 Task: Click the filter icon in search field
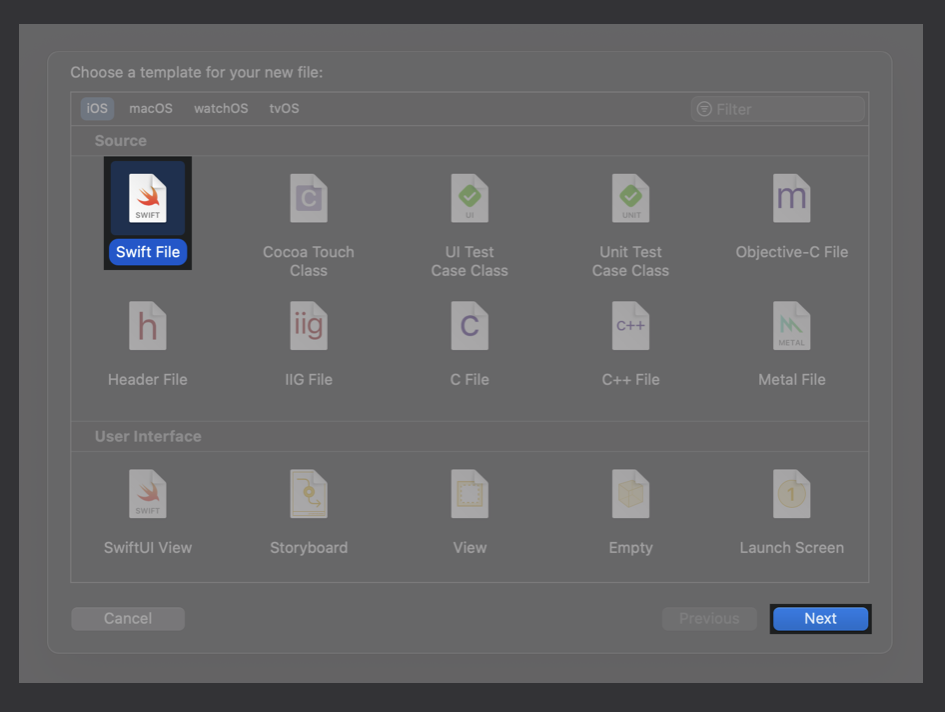coord(704,109)
